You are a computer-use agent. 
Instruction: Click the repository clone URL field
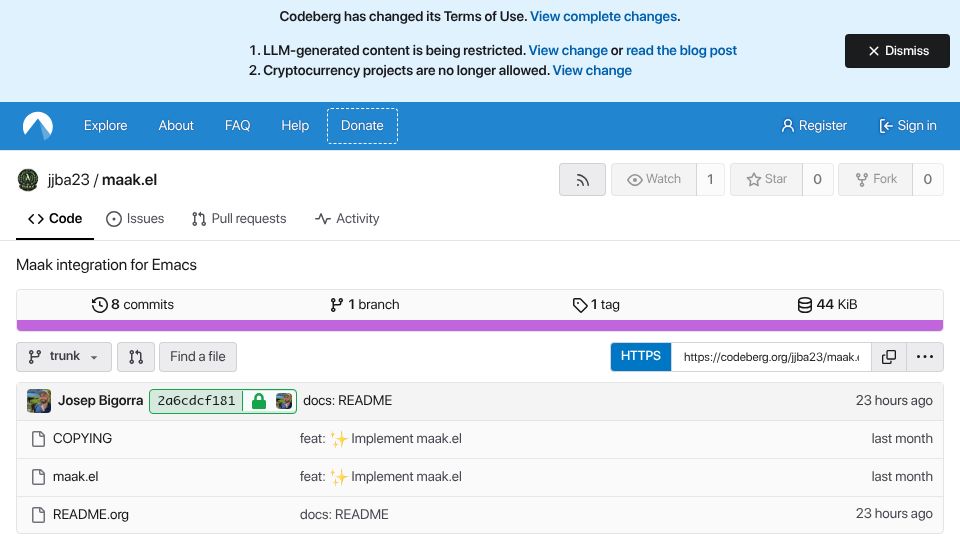(x=771, y=357)
